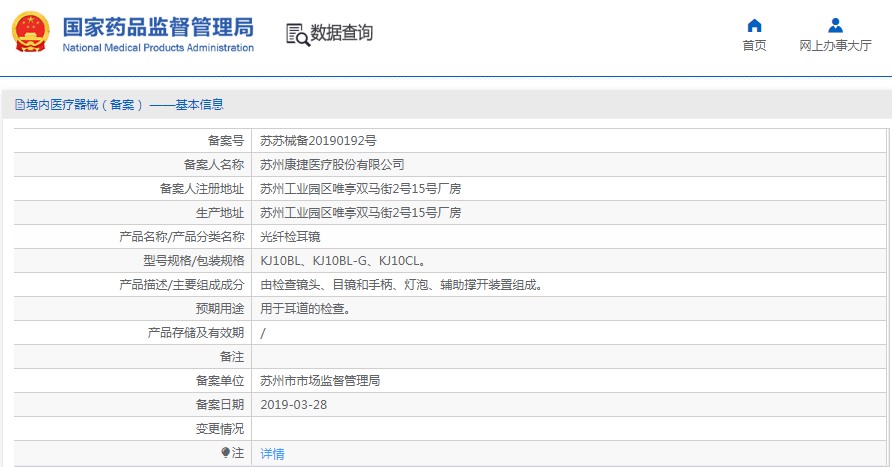
Task: Click the 型号规格/包装规格 label
Action: tap(194, 261)
